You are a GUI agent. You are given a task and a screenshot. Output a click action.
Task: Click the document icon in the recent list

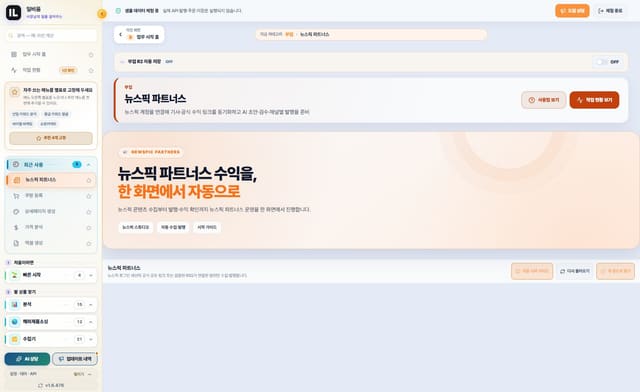[x=16, y=243]
